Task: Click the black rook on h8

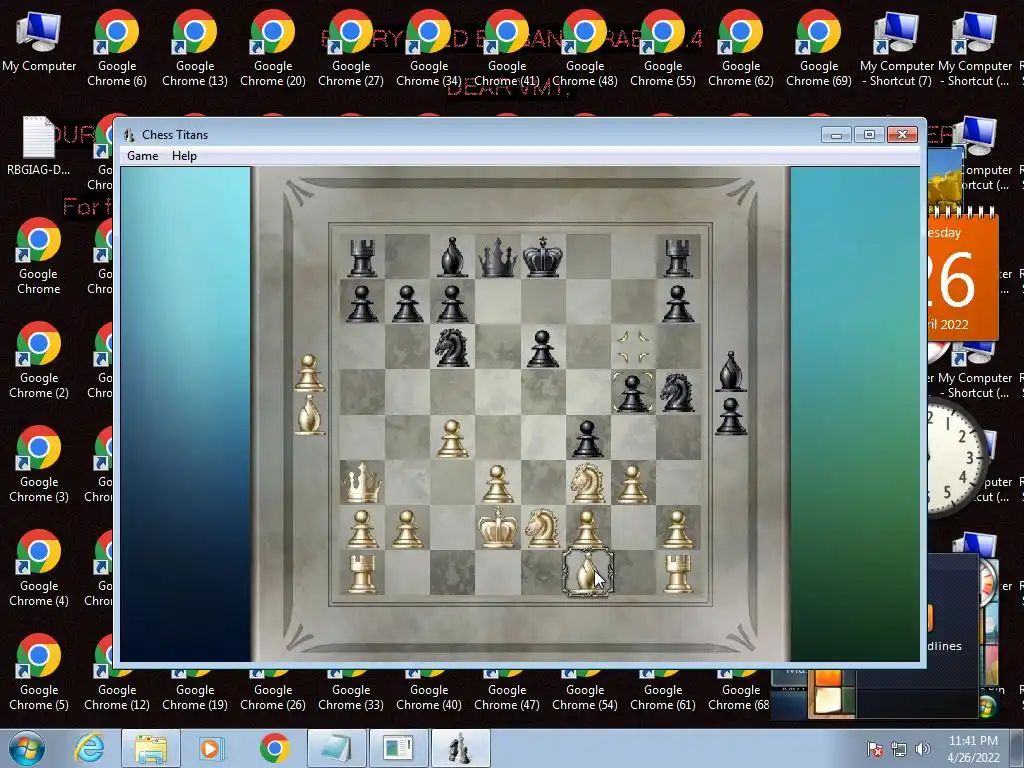Action: point(678,257)
